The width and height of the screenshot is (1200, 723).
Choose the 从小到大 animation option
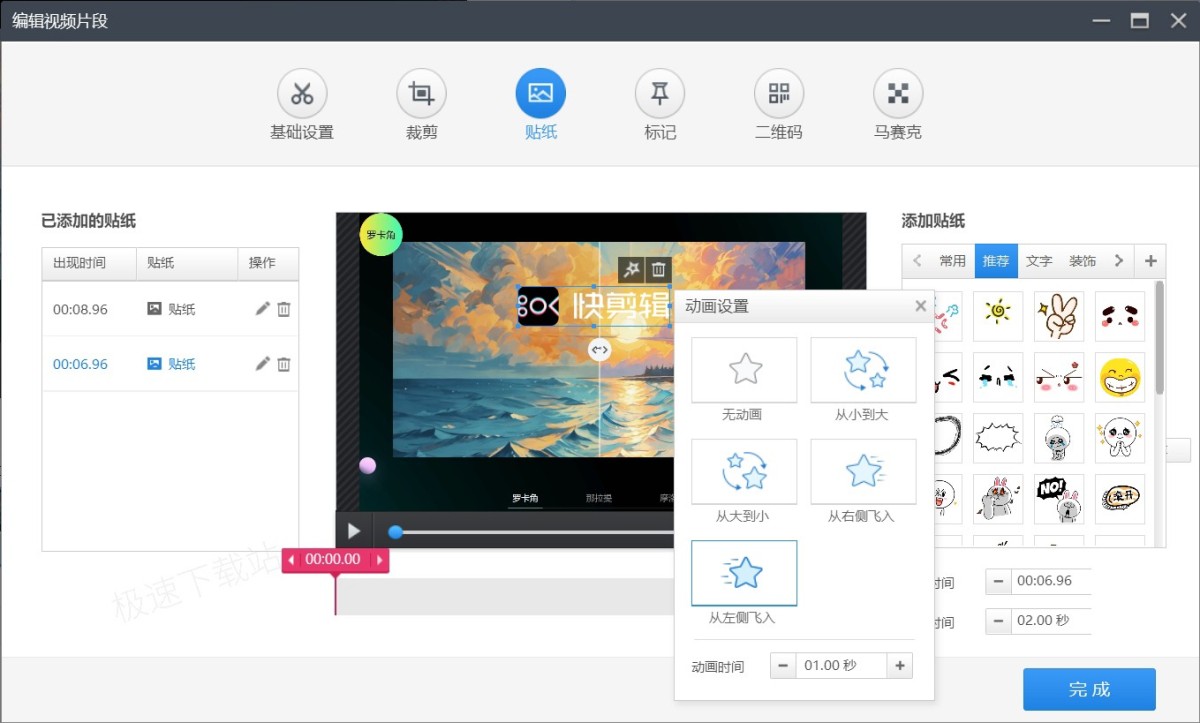[x=863, y=370]
